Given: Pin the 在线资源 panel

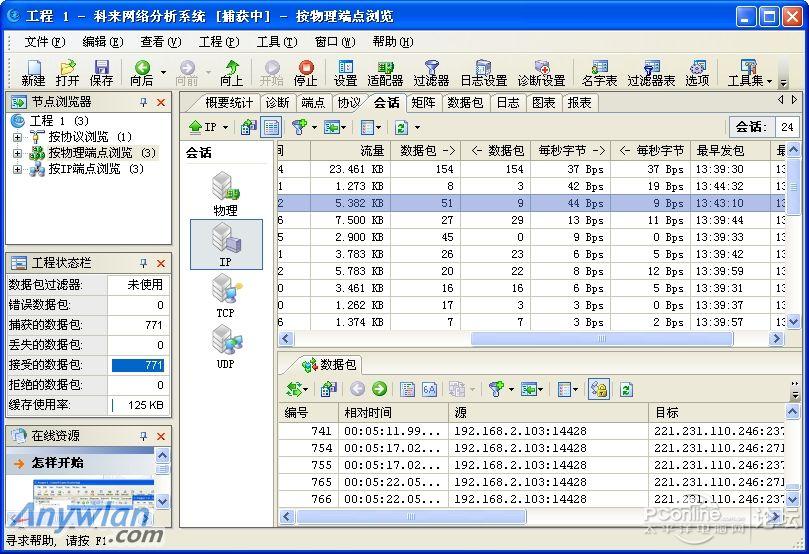Looking at the screenshot, I should click(x=143, y=436).
